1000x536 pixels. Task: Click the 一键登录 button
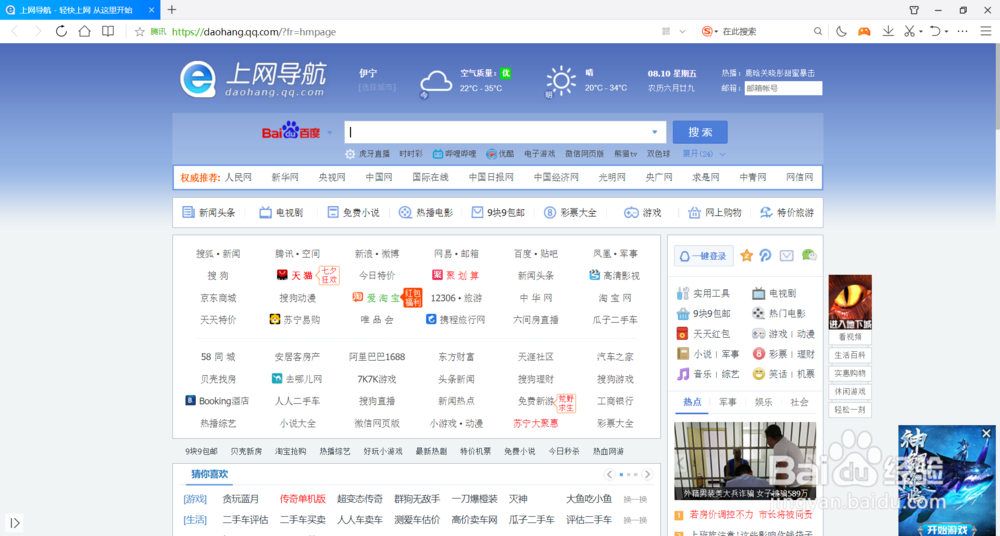pos(704,256)
